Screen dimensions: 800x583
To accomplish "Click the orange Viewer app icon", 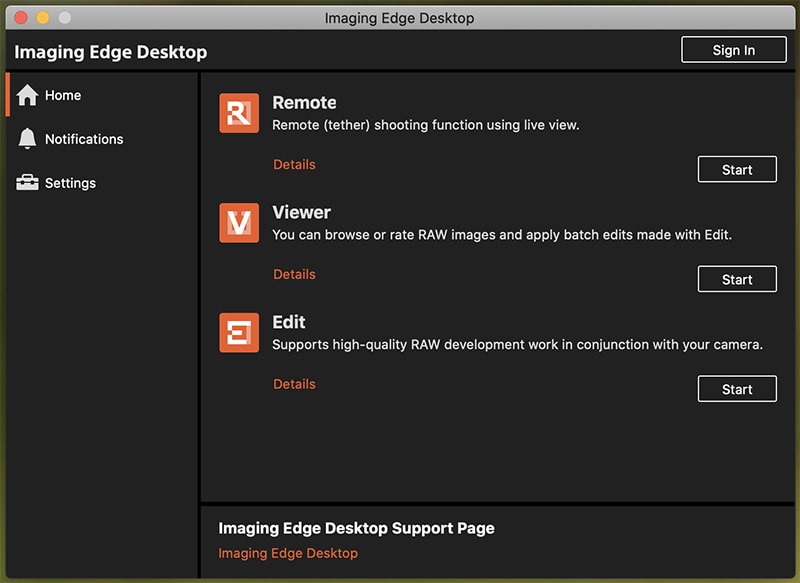I will pyautogui.click(x=239, y=222).
